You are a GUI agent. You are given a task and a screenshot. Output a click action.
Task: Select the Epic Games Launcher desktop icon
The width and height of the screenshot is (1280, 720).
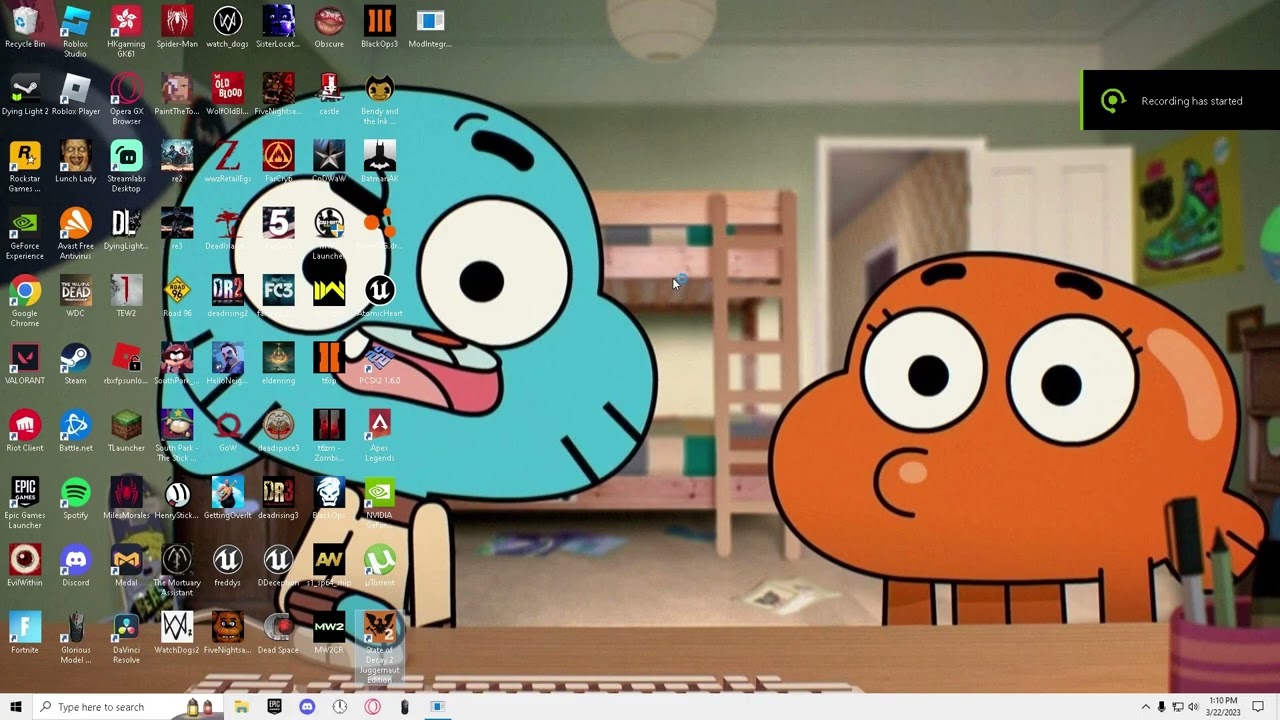pyautogui.click(x=25, y=503)
